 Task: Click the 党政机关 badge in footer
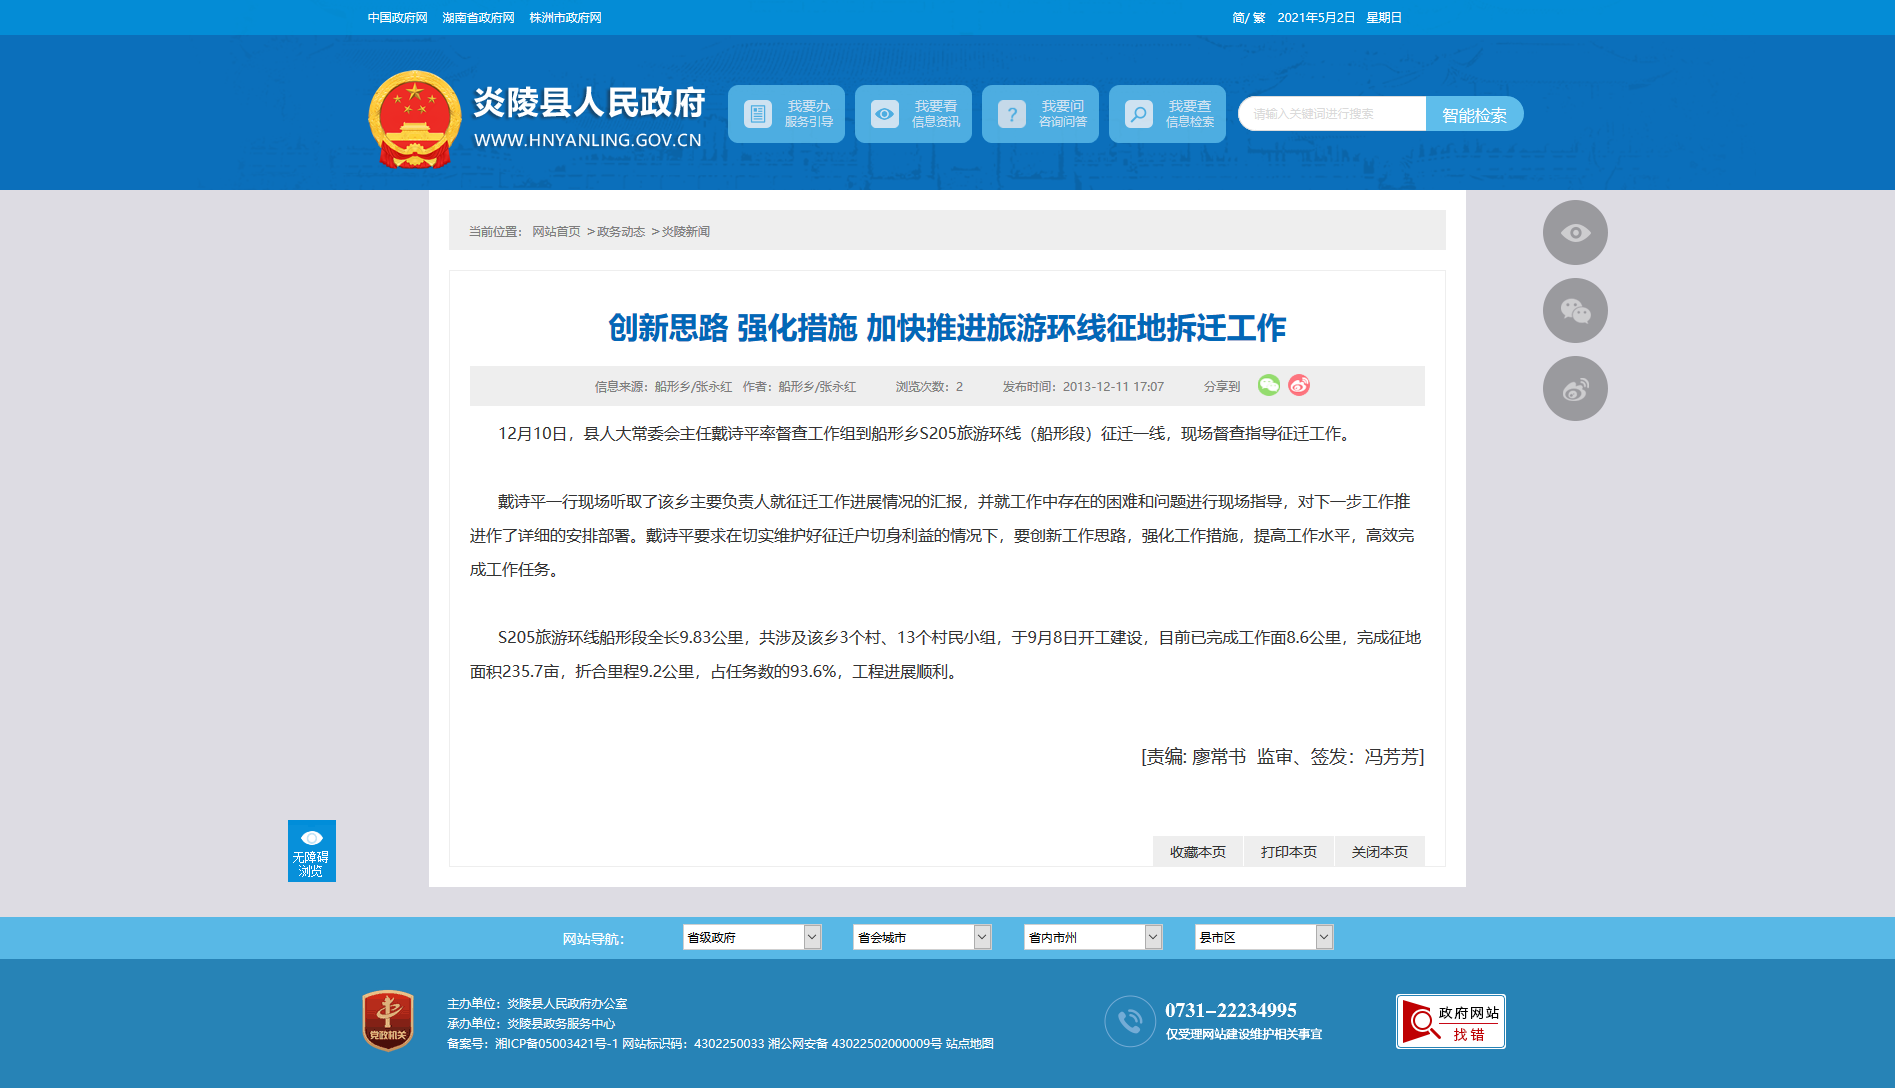pos(388,1021)
